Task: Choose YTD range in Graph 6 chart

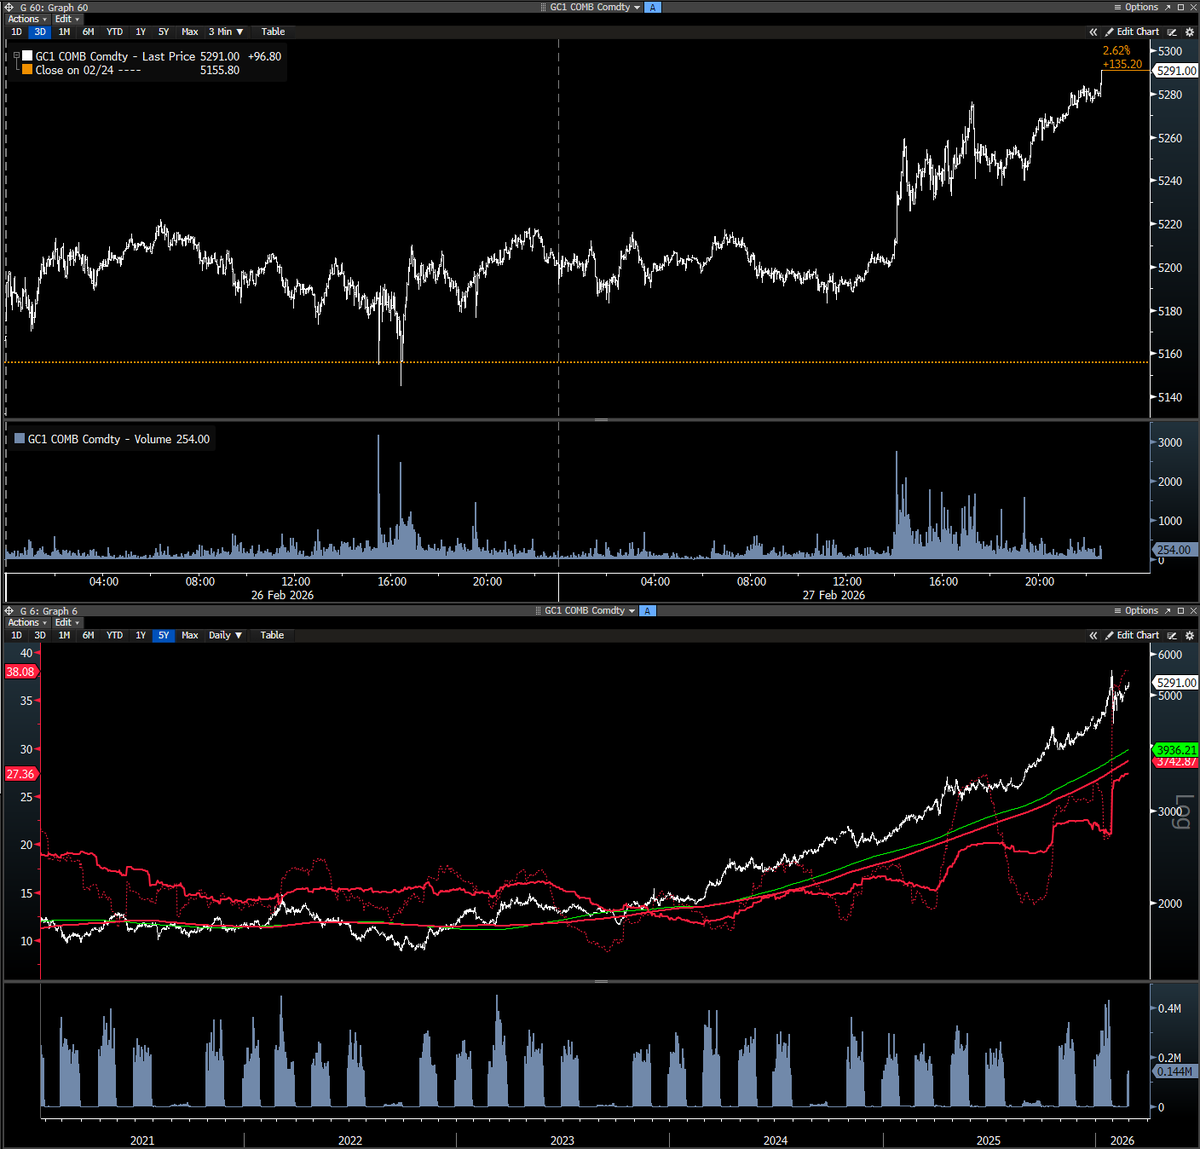Action: tap(115, 635)
